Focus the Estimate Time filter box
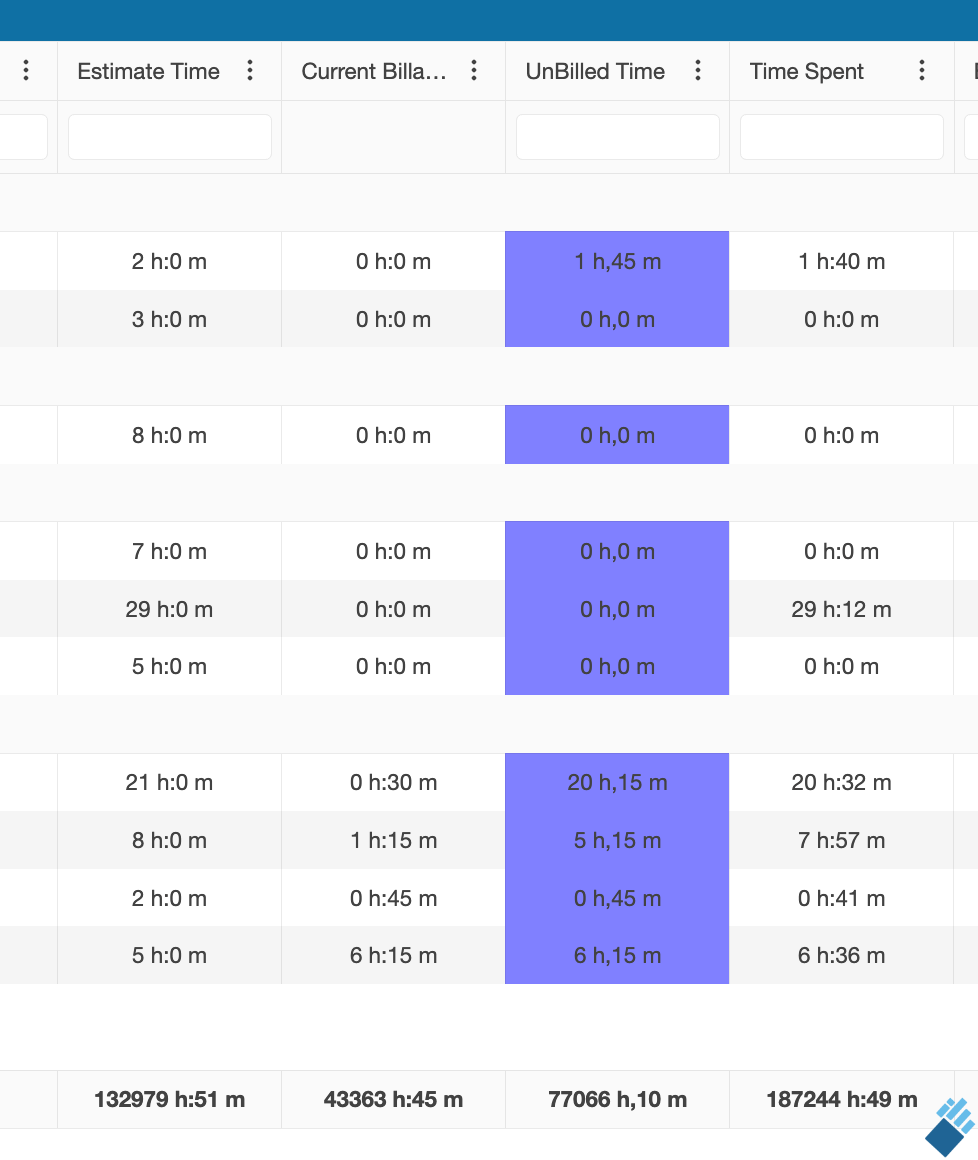Viewport: 978px width, 1160px height. click(170, 137)
